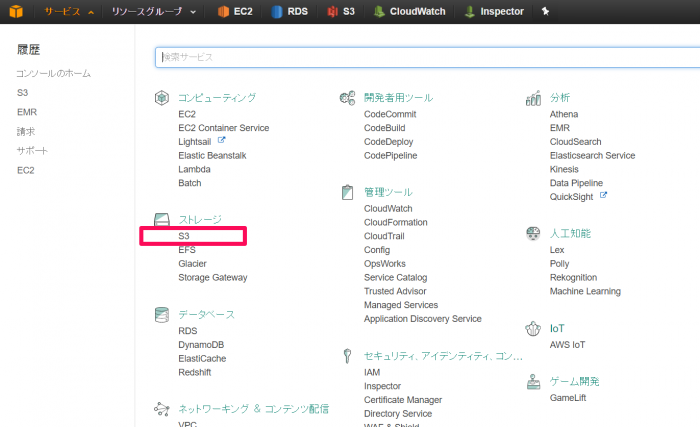
Task: Open Trusted Advisor service
Action: (395, 291)
